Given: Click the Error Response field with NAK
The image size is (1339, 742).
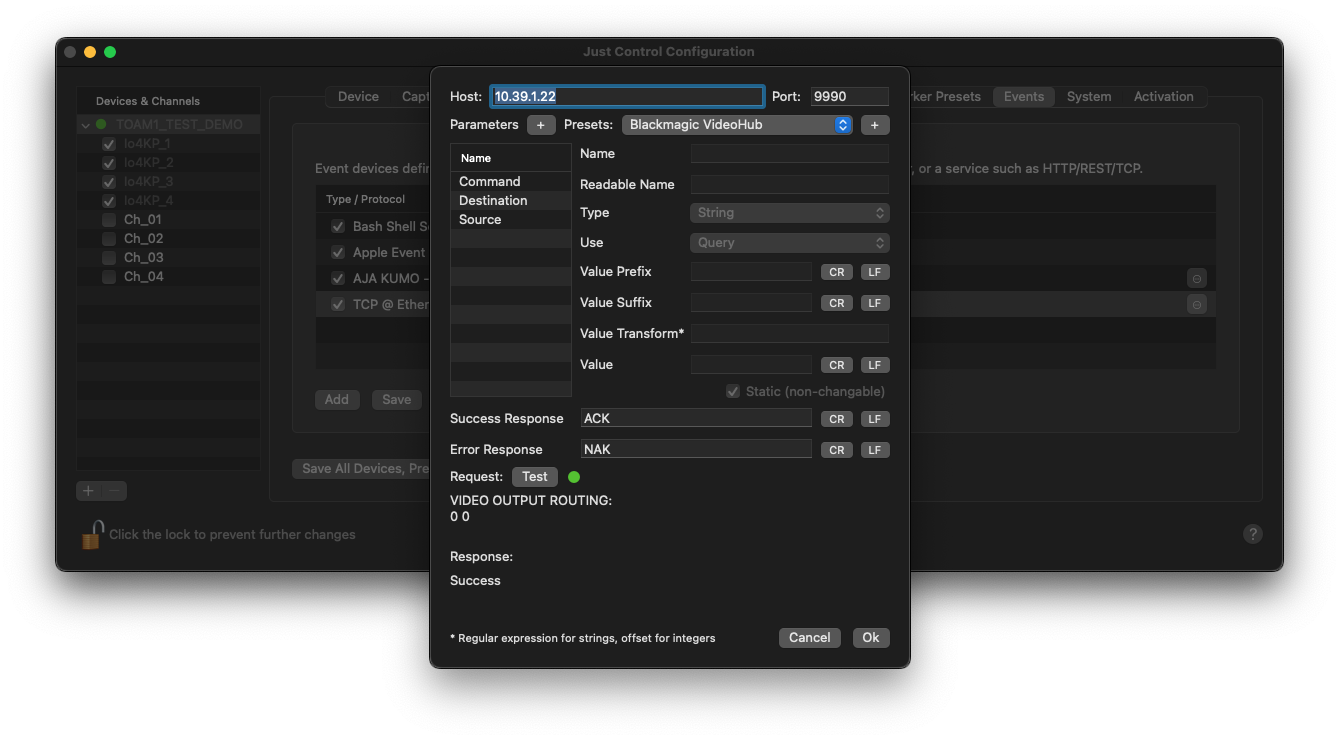Looking at the screenshot, I should [696, 450].
